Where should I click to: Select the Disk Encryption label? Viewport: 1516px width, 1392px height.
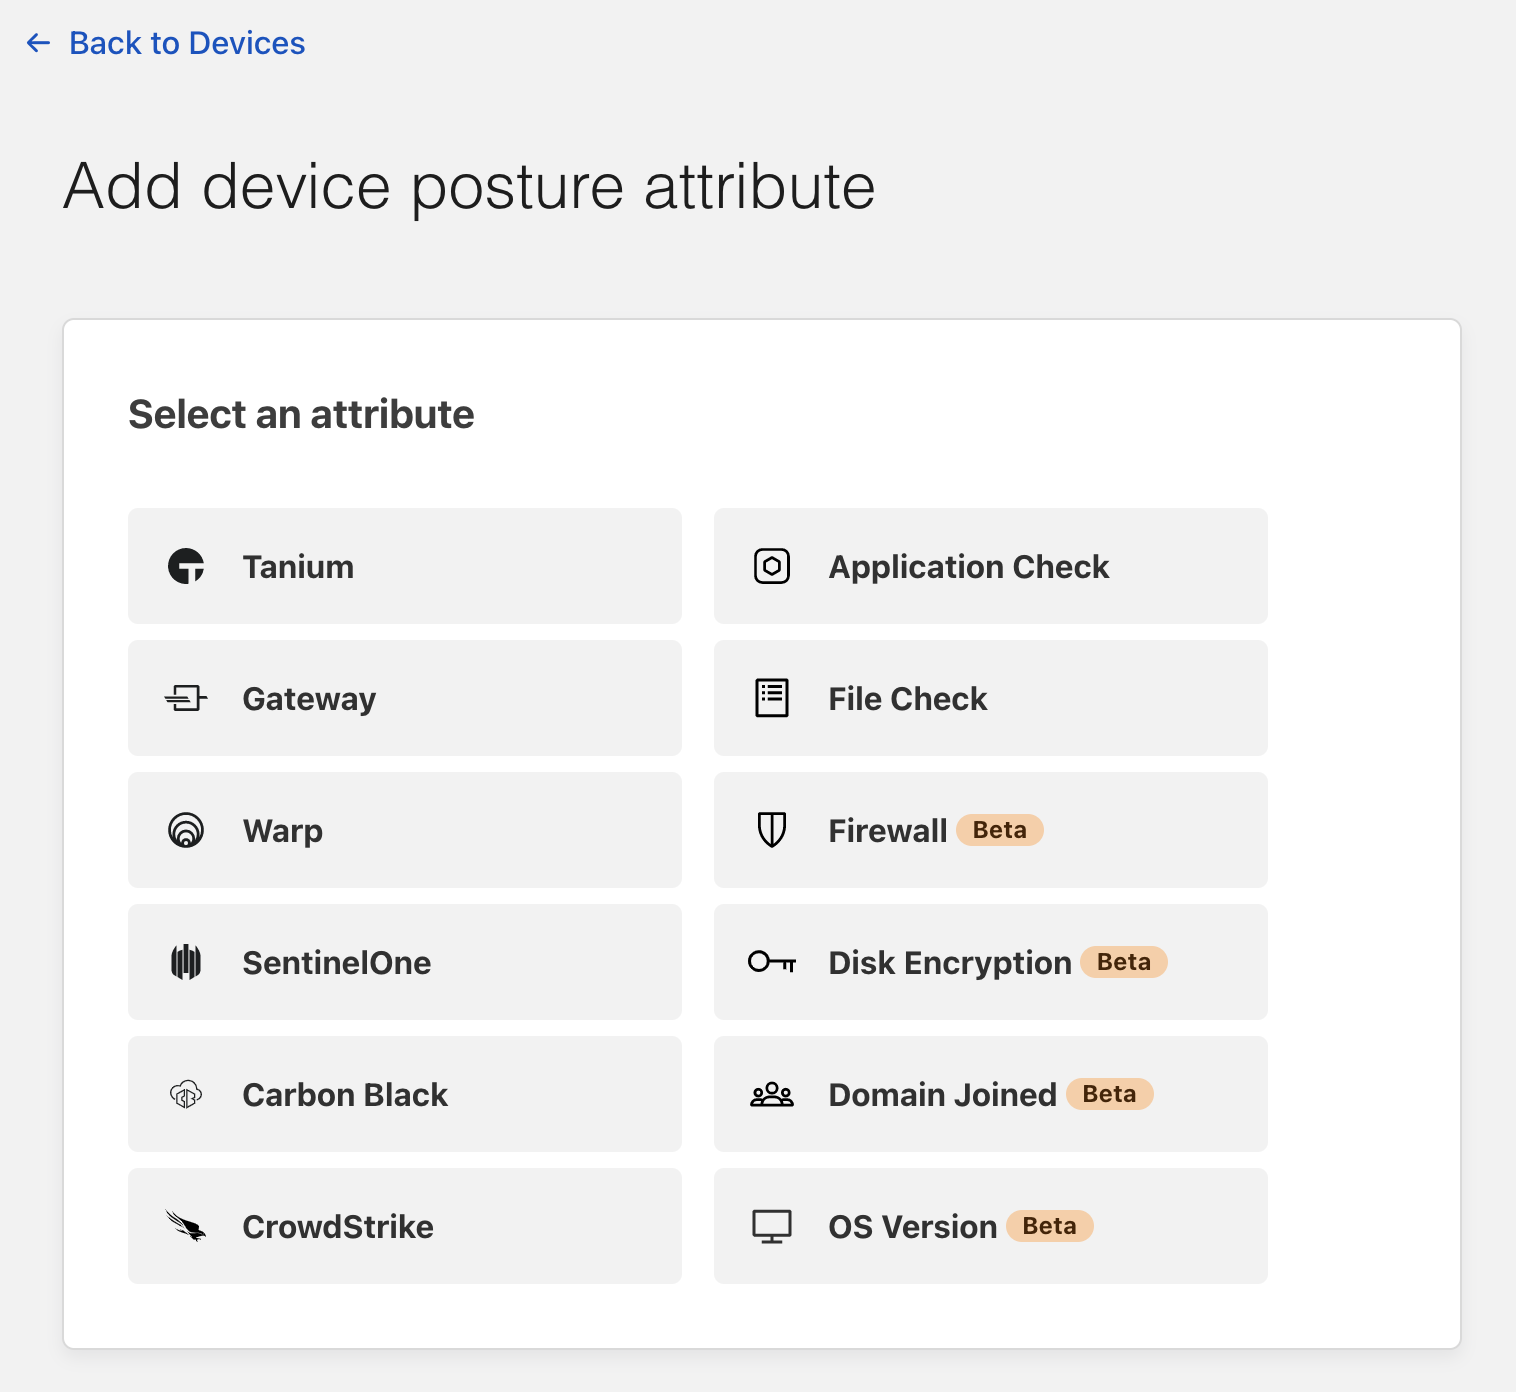pyautogui.click(x=950, y=963)
